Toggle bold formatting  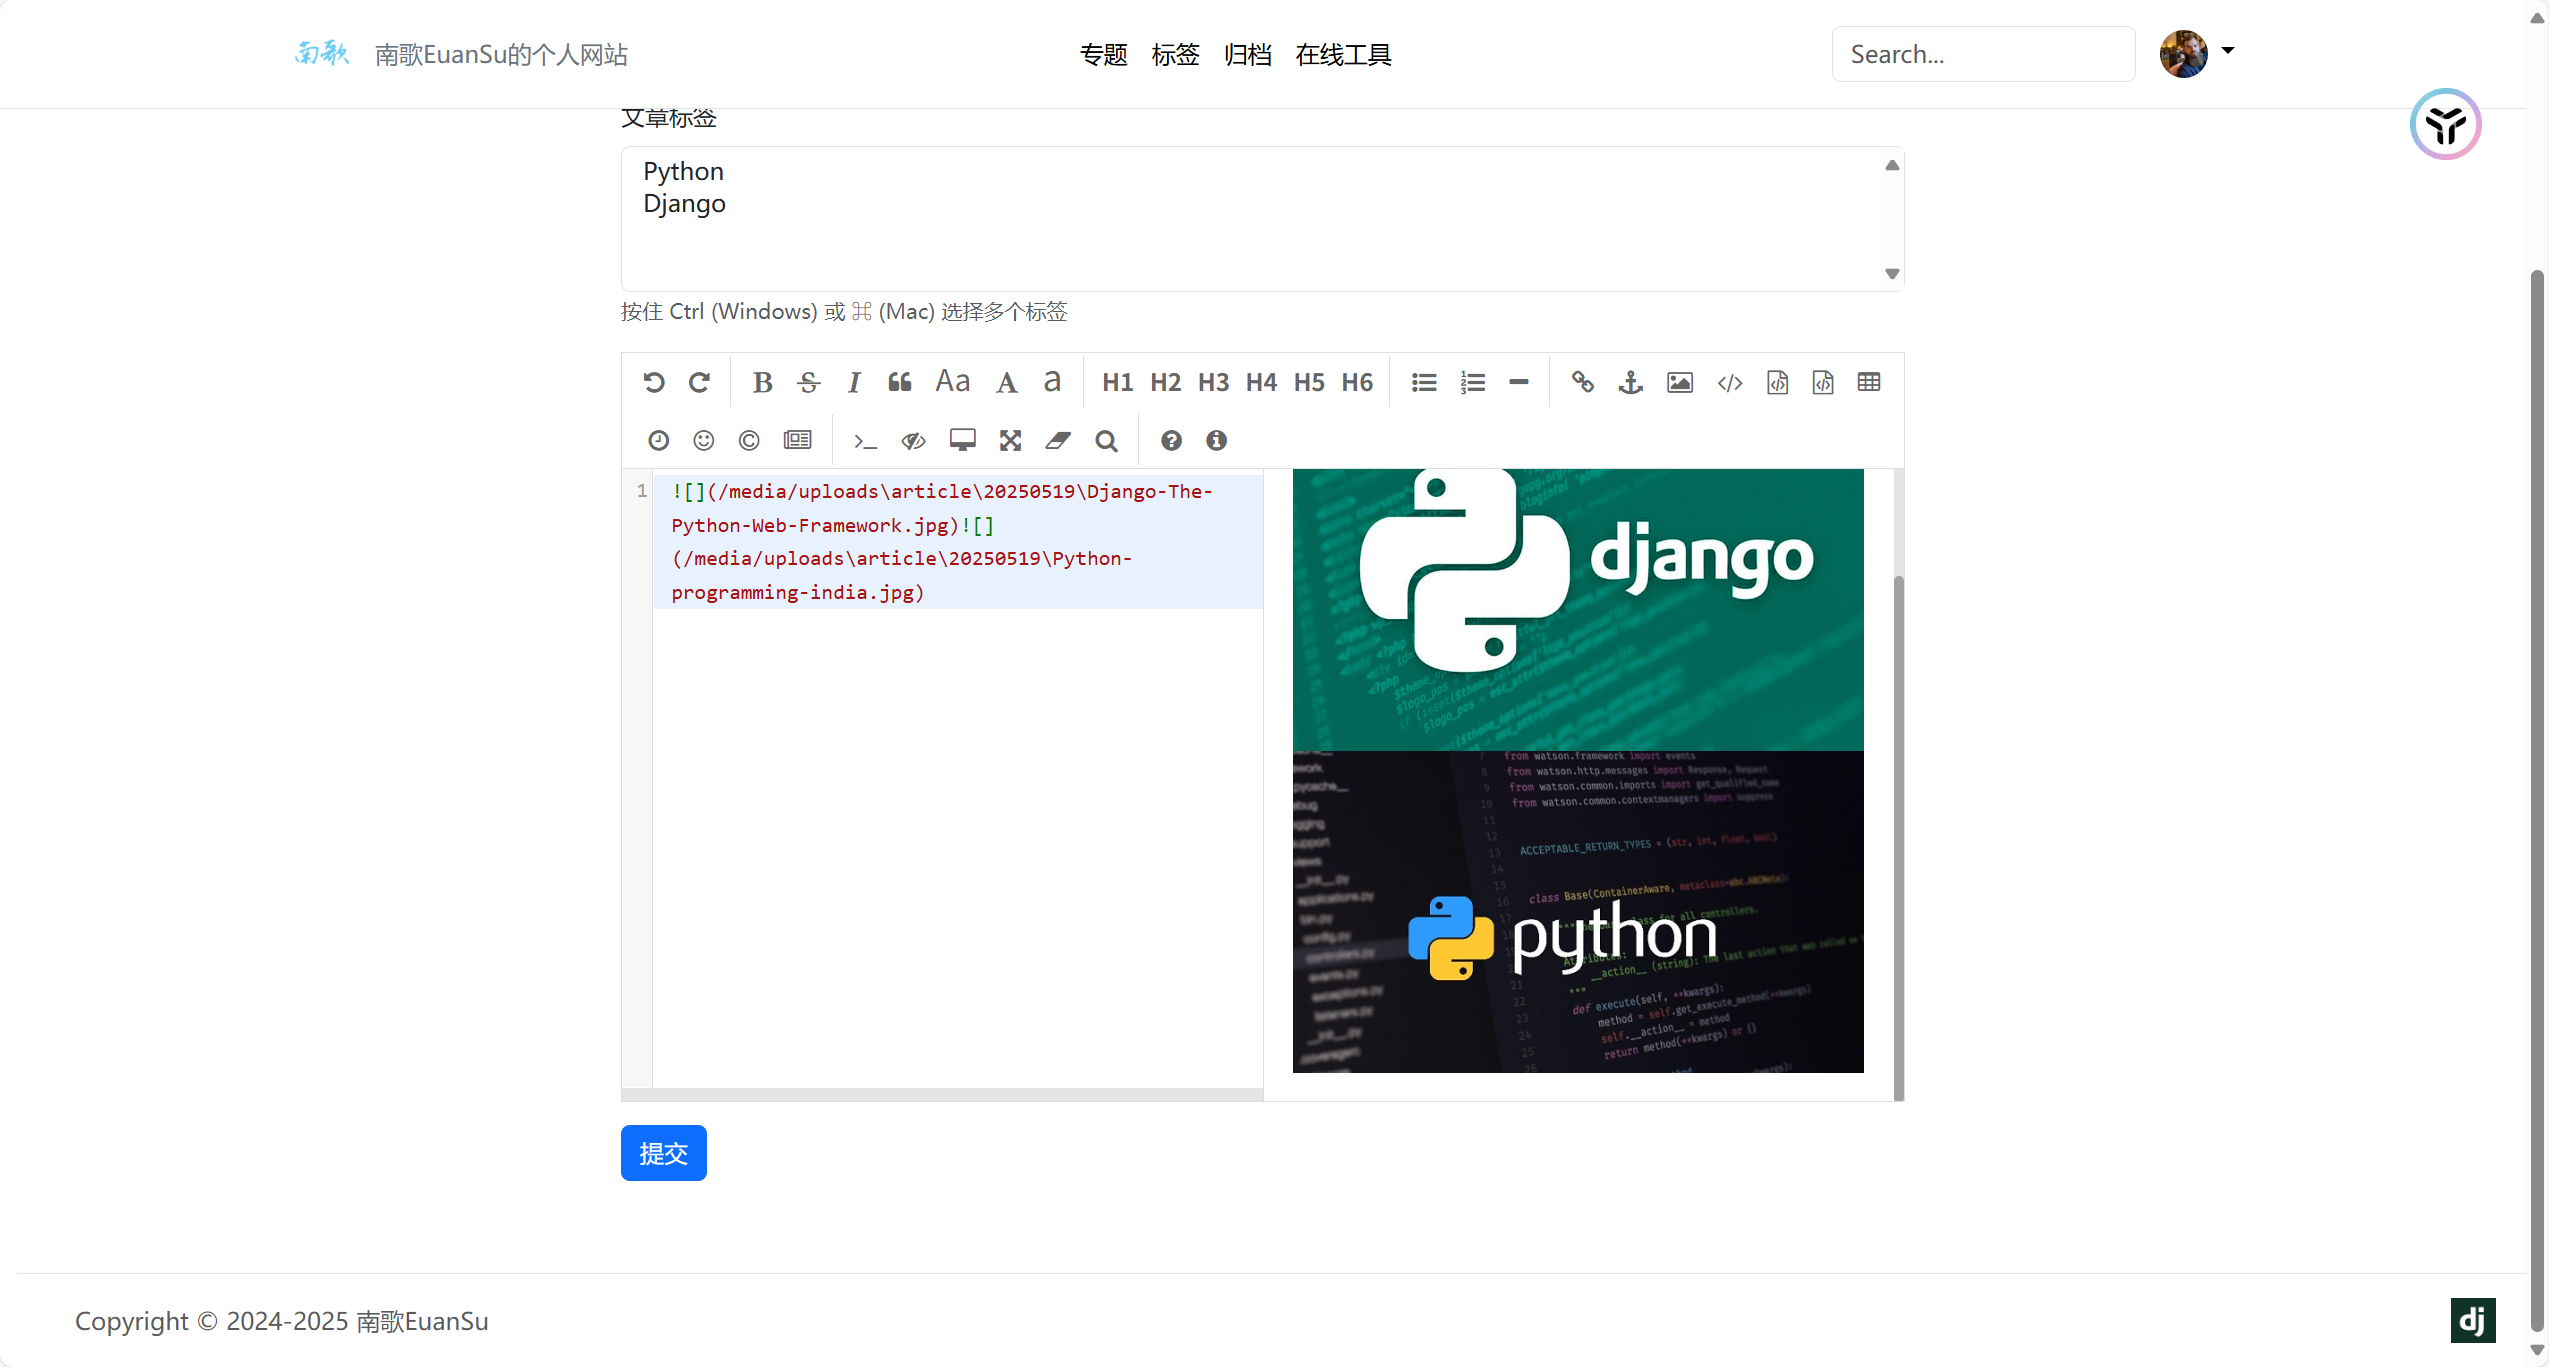coord(762,382)
